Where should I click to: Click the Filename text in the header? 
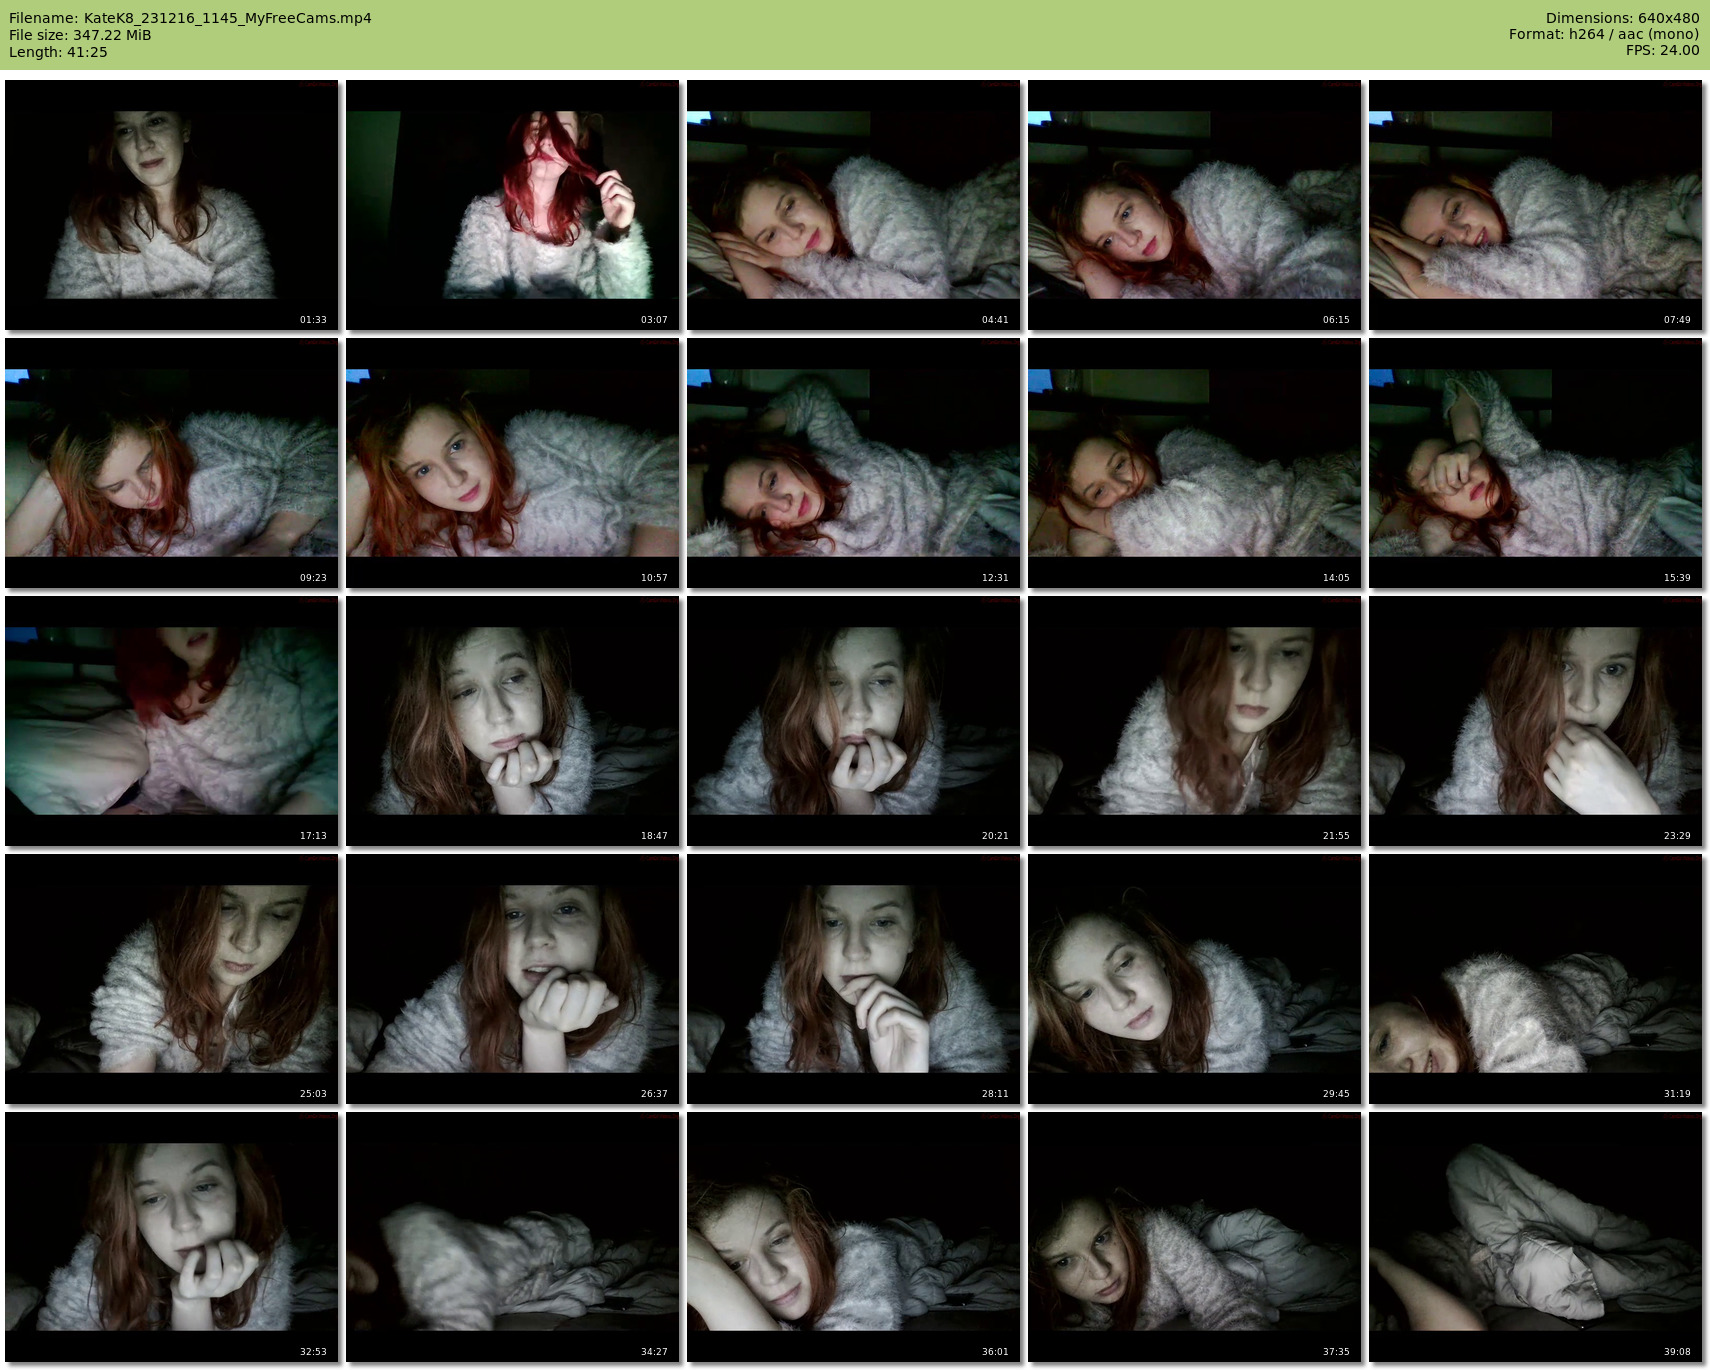[190, 18]
